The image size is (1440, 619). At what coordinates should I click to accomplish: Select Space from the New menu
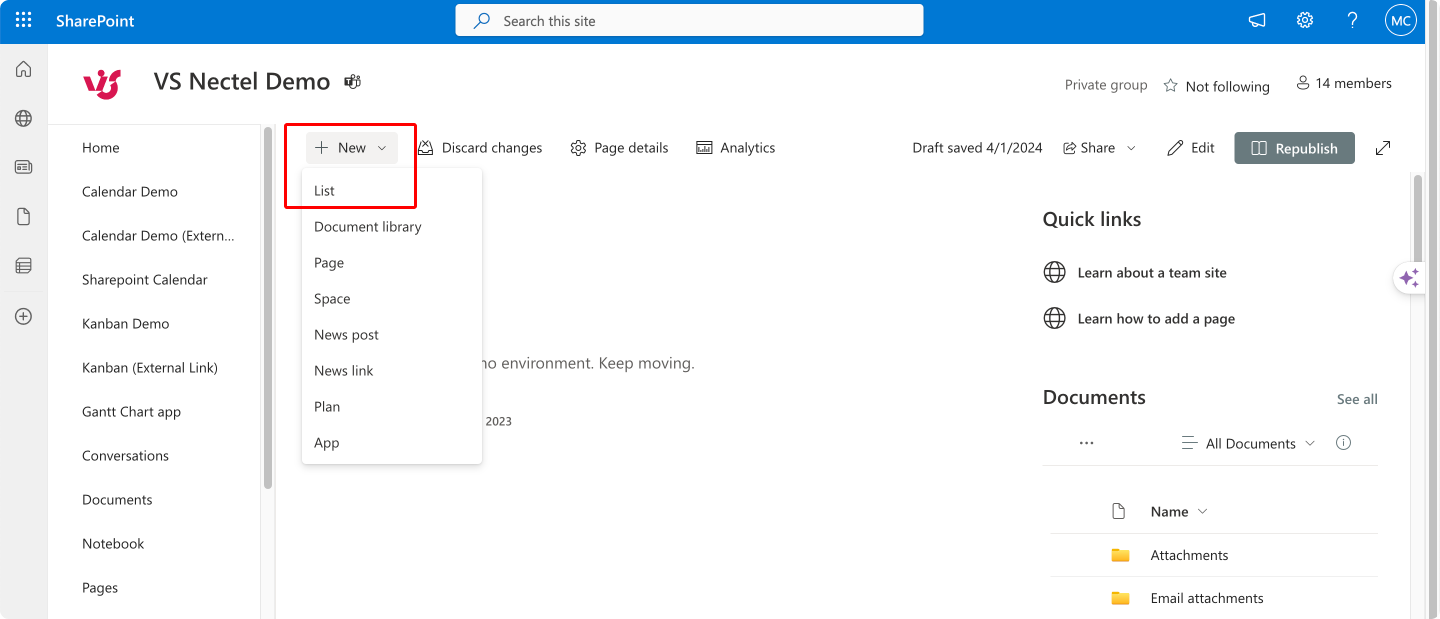[x=392, y=298]
